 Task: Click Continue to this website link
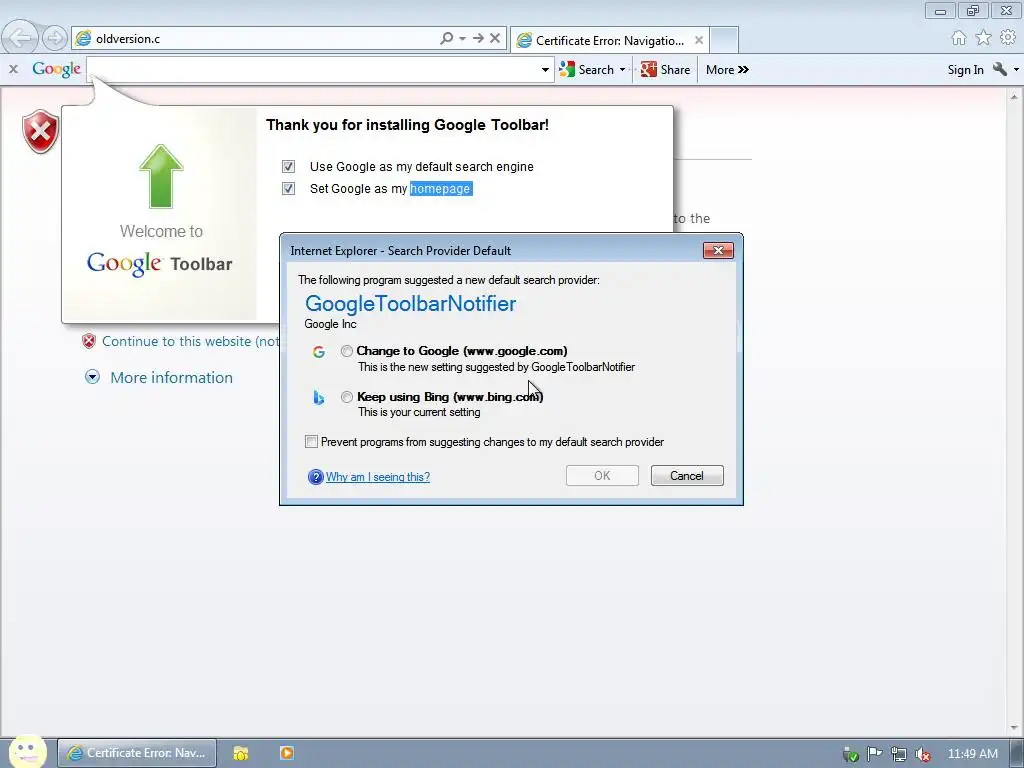click(x=191, y=341)
